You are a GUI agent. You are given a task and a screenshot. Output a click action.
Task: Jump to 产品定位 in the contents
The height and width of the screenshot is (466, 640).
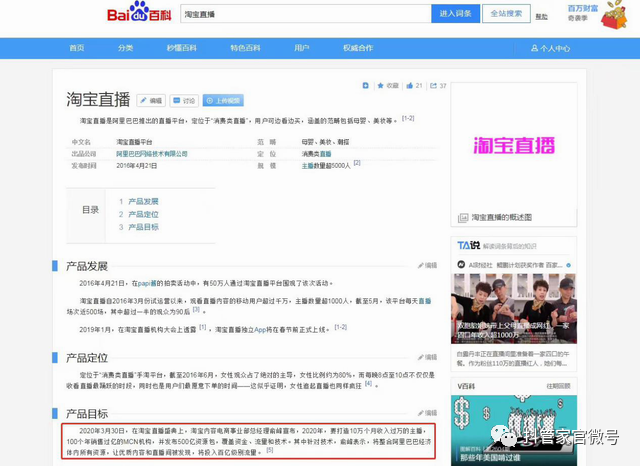143,214
